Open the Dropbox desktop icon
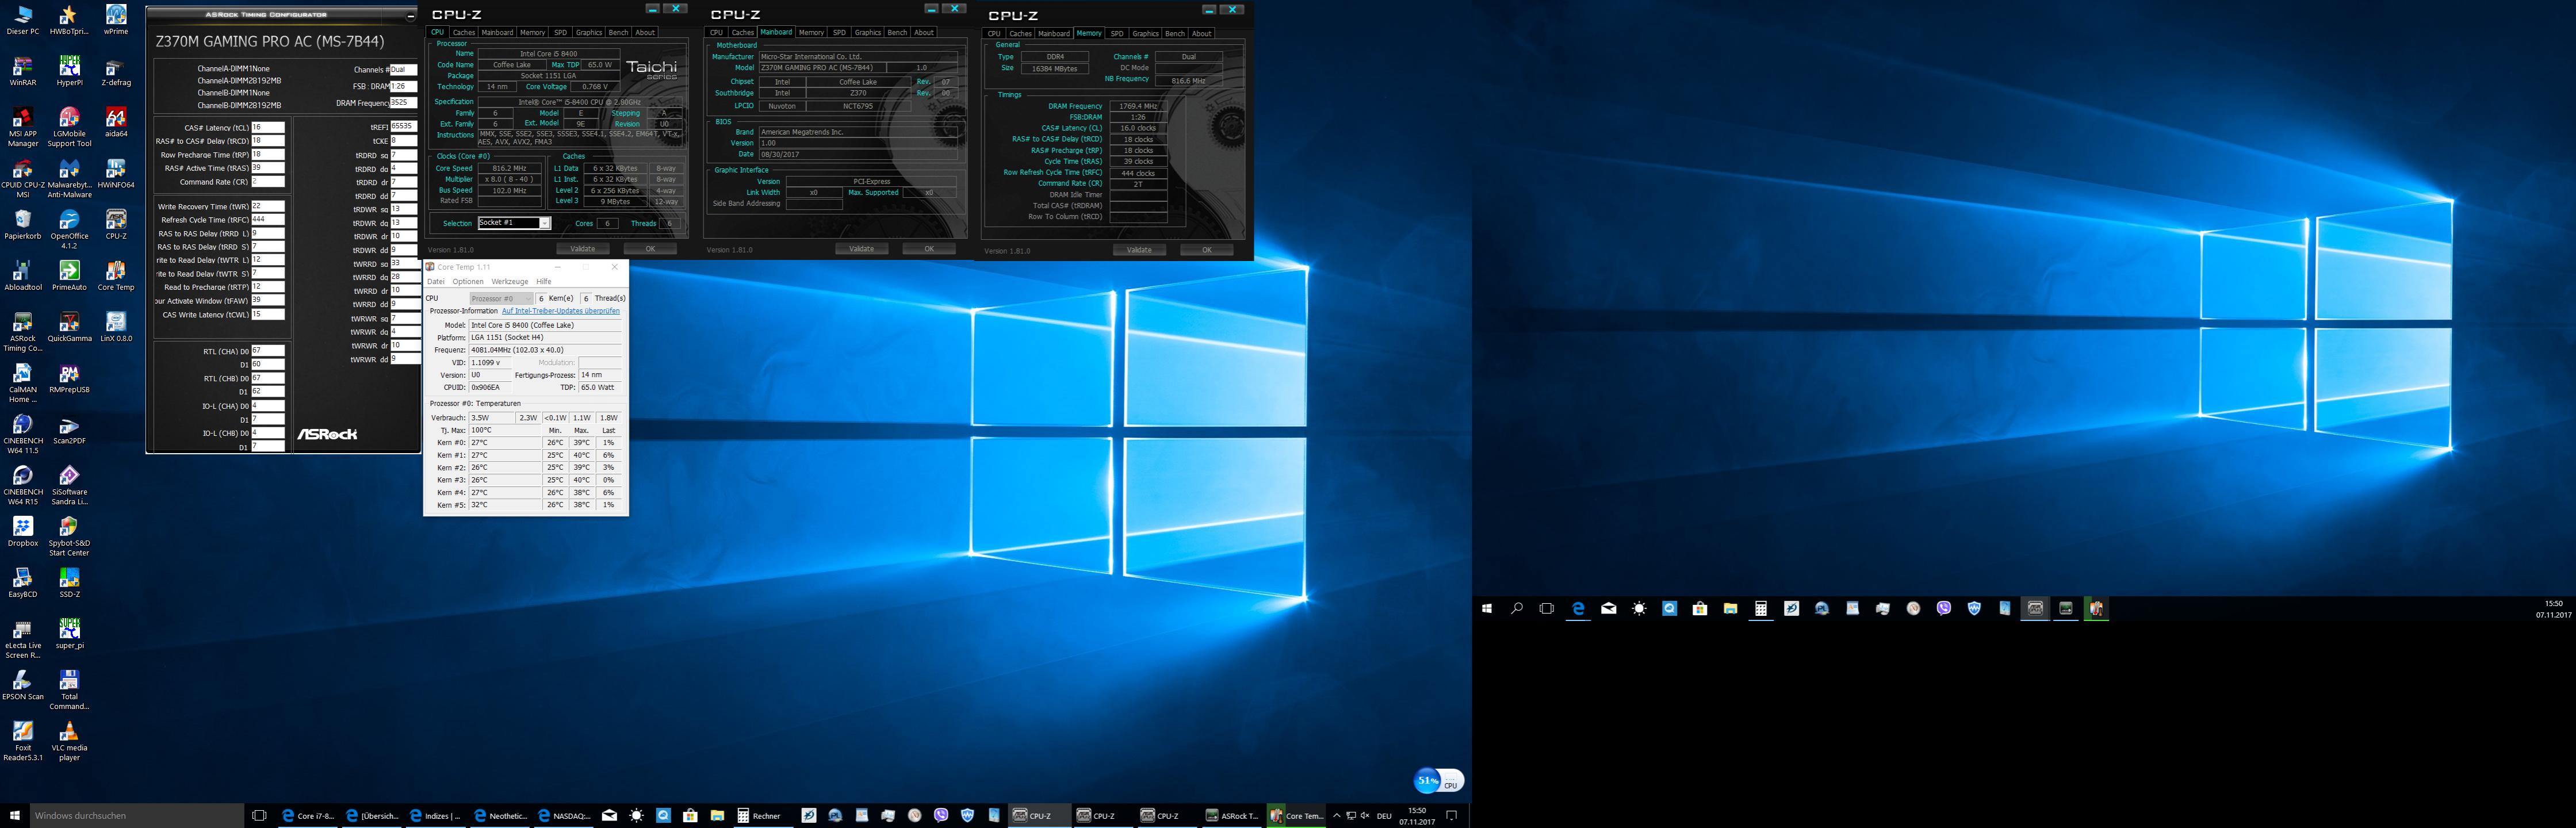Image resolution: width=2576 pixels, height=828 pixels. [x=22, y=528]
